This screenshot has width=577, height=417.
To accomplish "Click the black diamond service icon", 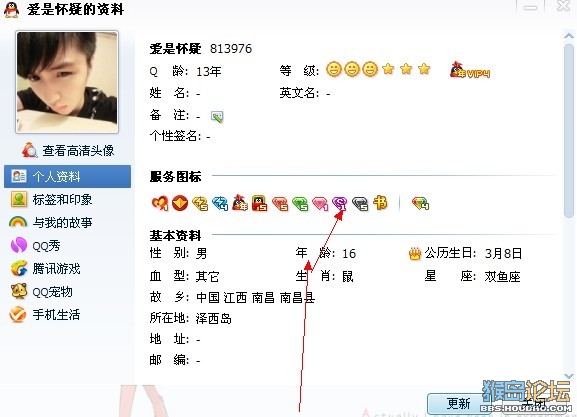I will point(360,203).
